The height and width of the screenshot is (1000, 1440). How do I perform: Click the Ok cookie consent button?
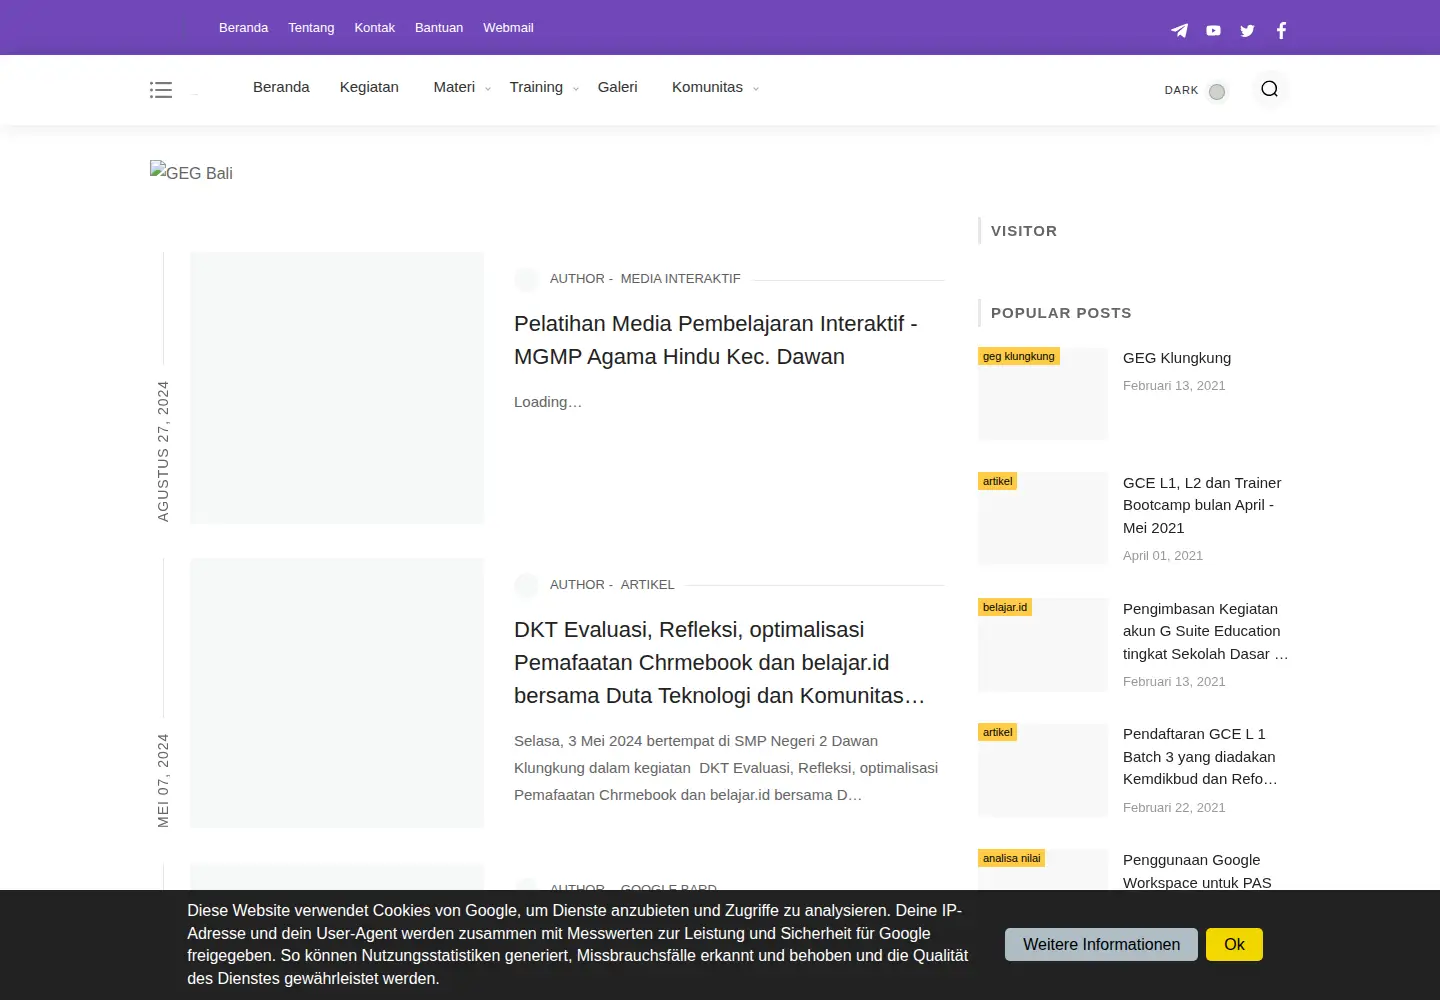point(1234,945)
